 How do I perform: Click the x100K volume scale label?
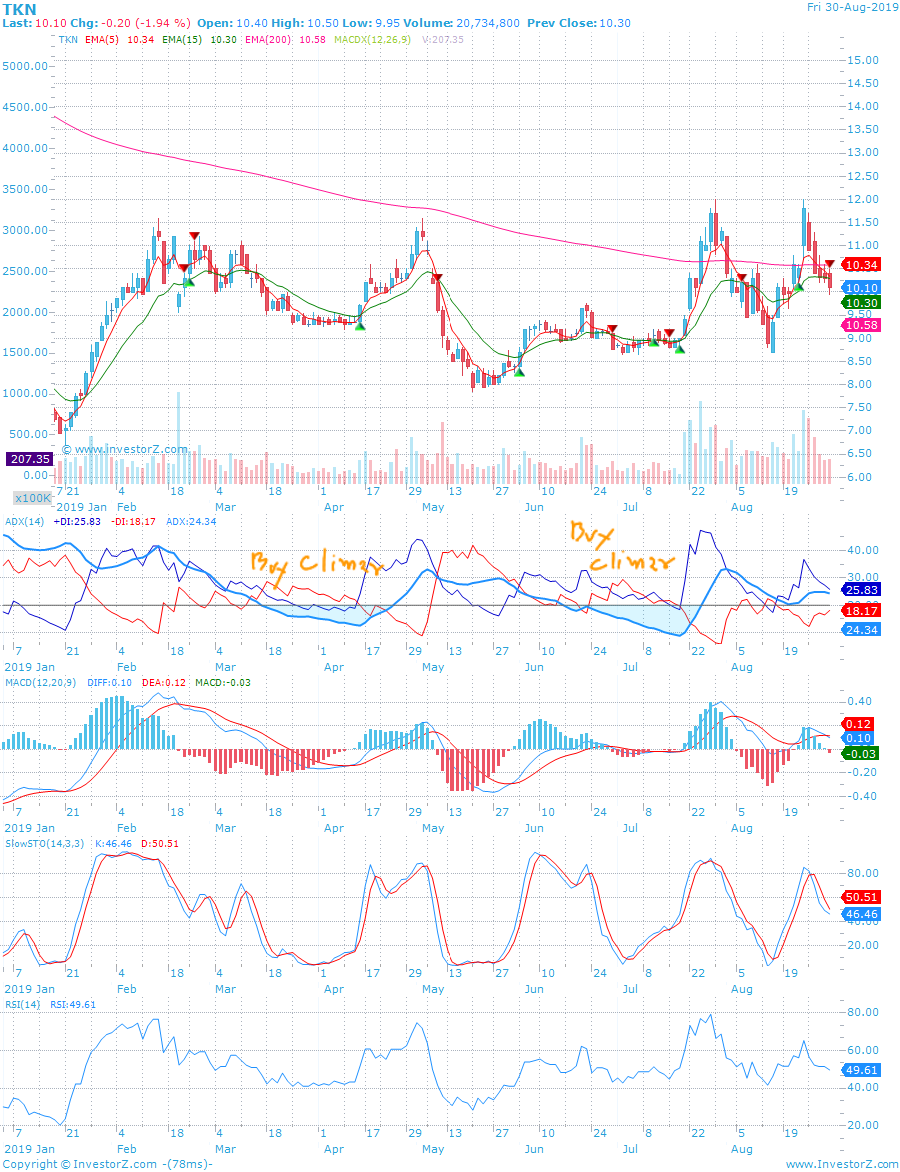coord(32,498)
